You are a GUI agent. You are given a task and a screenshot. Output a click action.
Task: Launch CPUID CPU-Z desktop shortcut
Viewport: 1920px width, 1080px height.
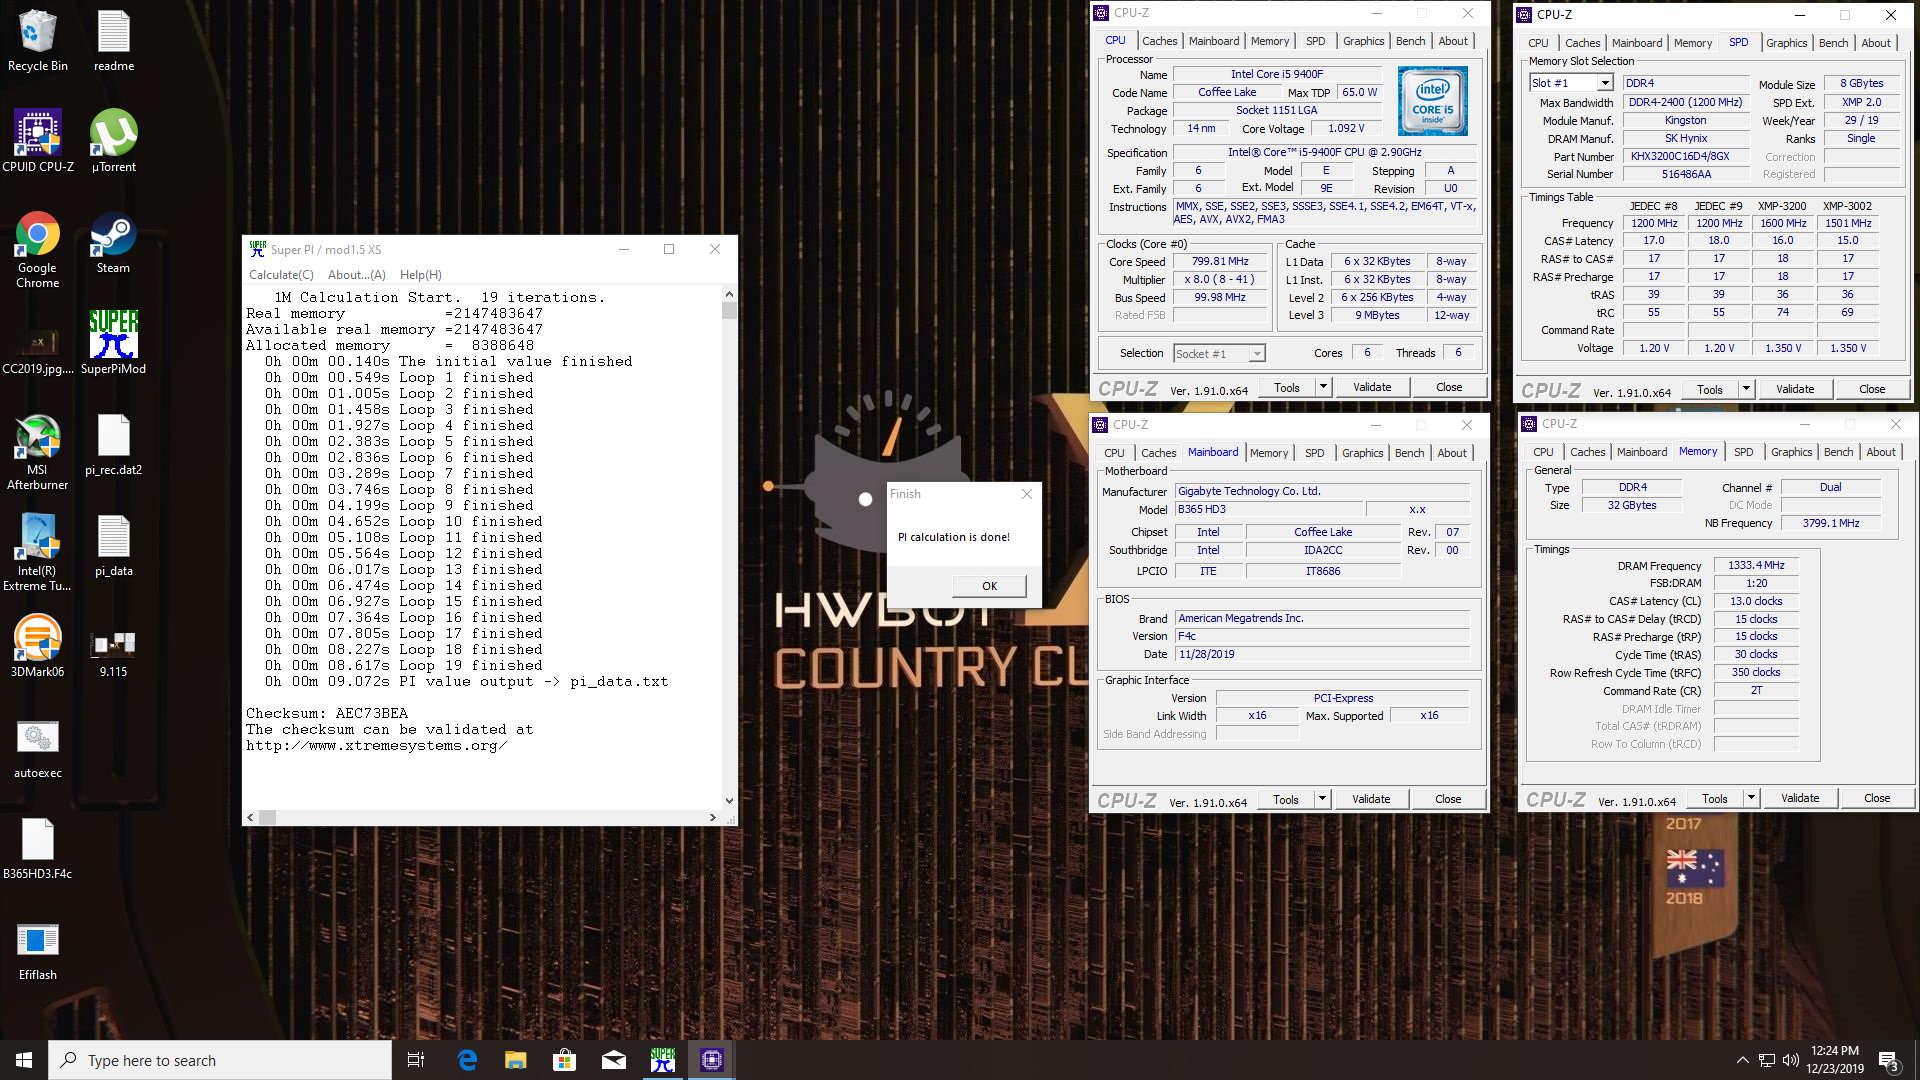pos(38,141)
